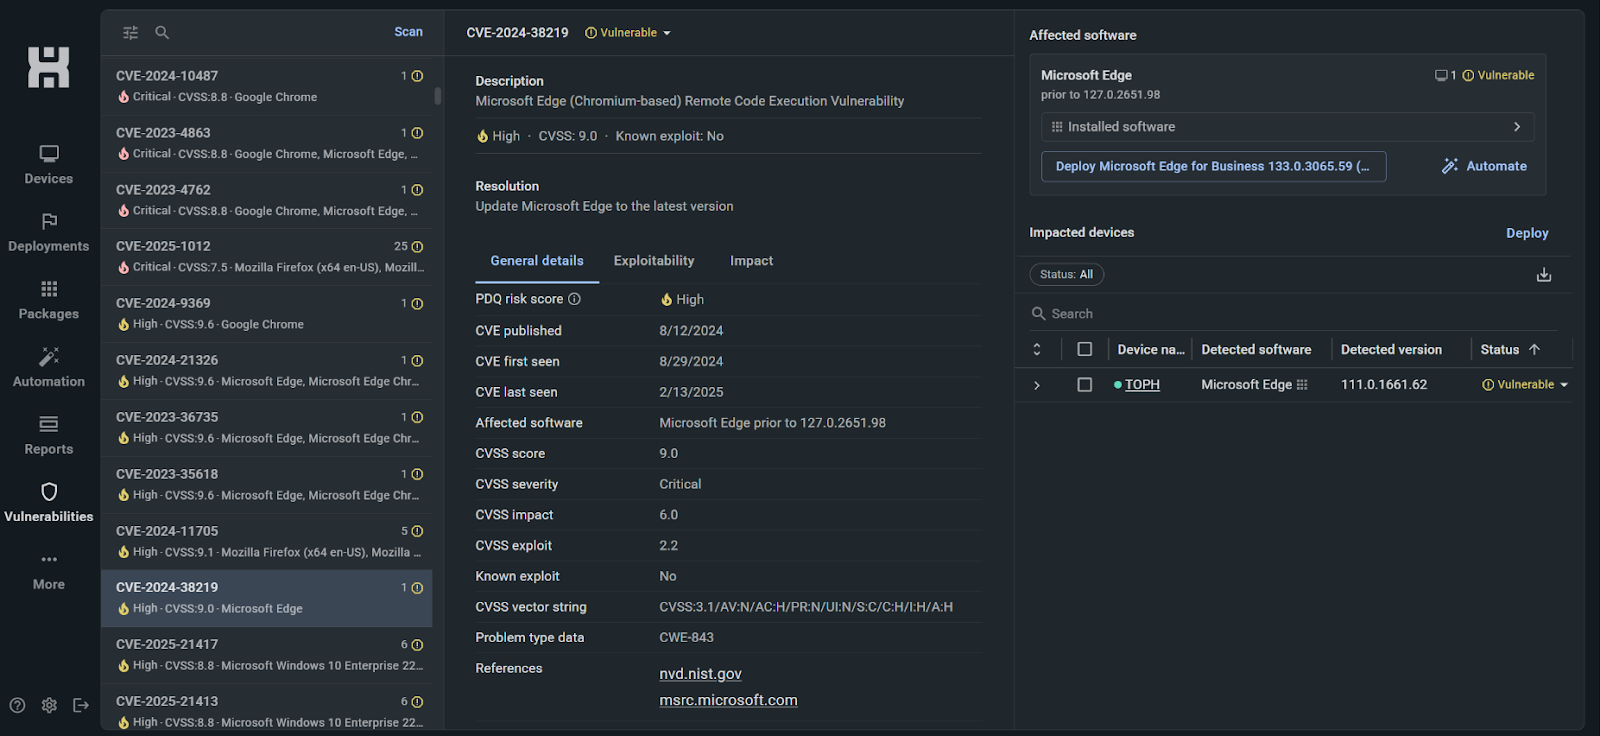Click the grid icon next to Microsoft Edge

tap(1302, 385)
